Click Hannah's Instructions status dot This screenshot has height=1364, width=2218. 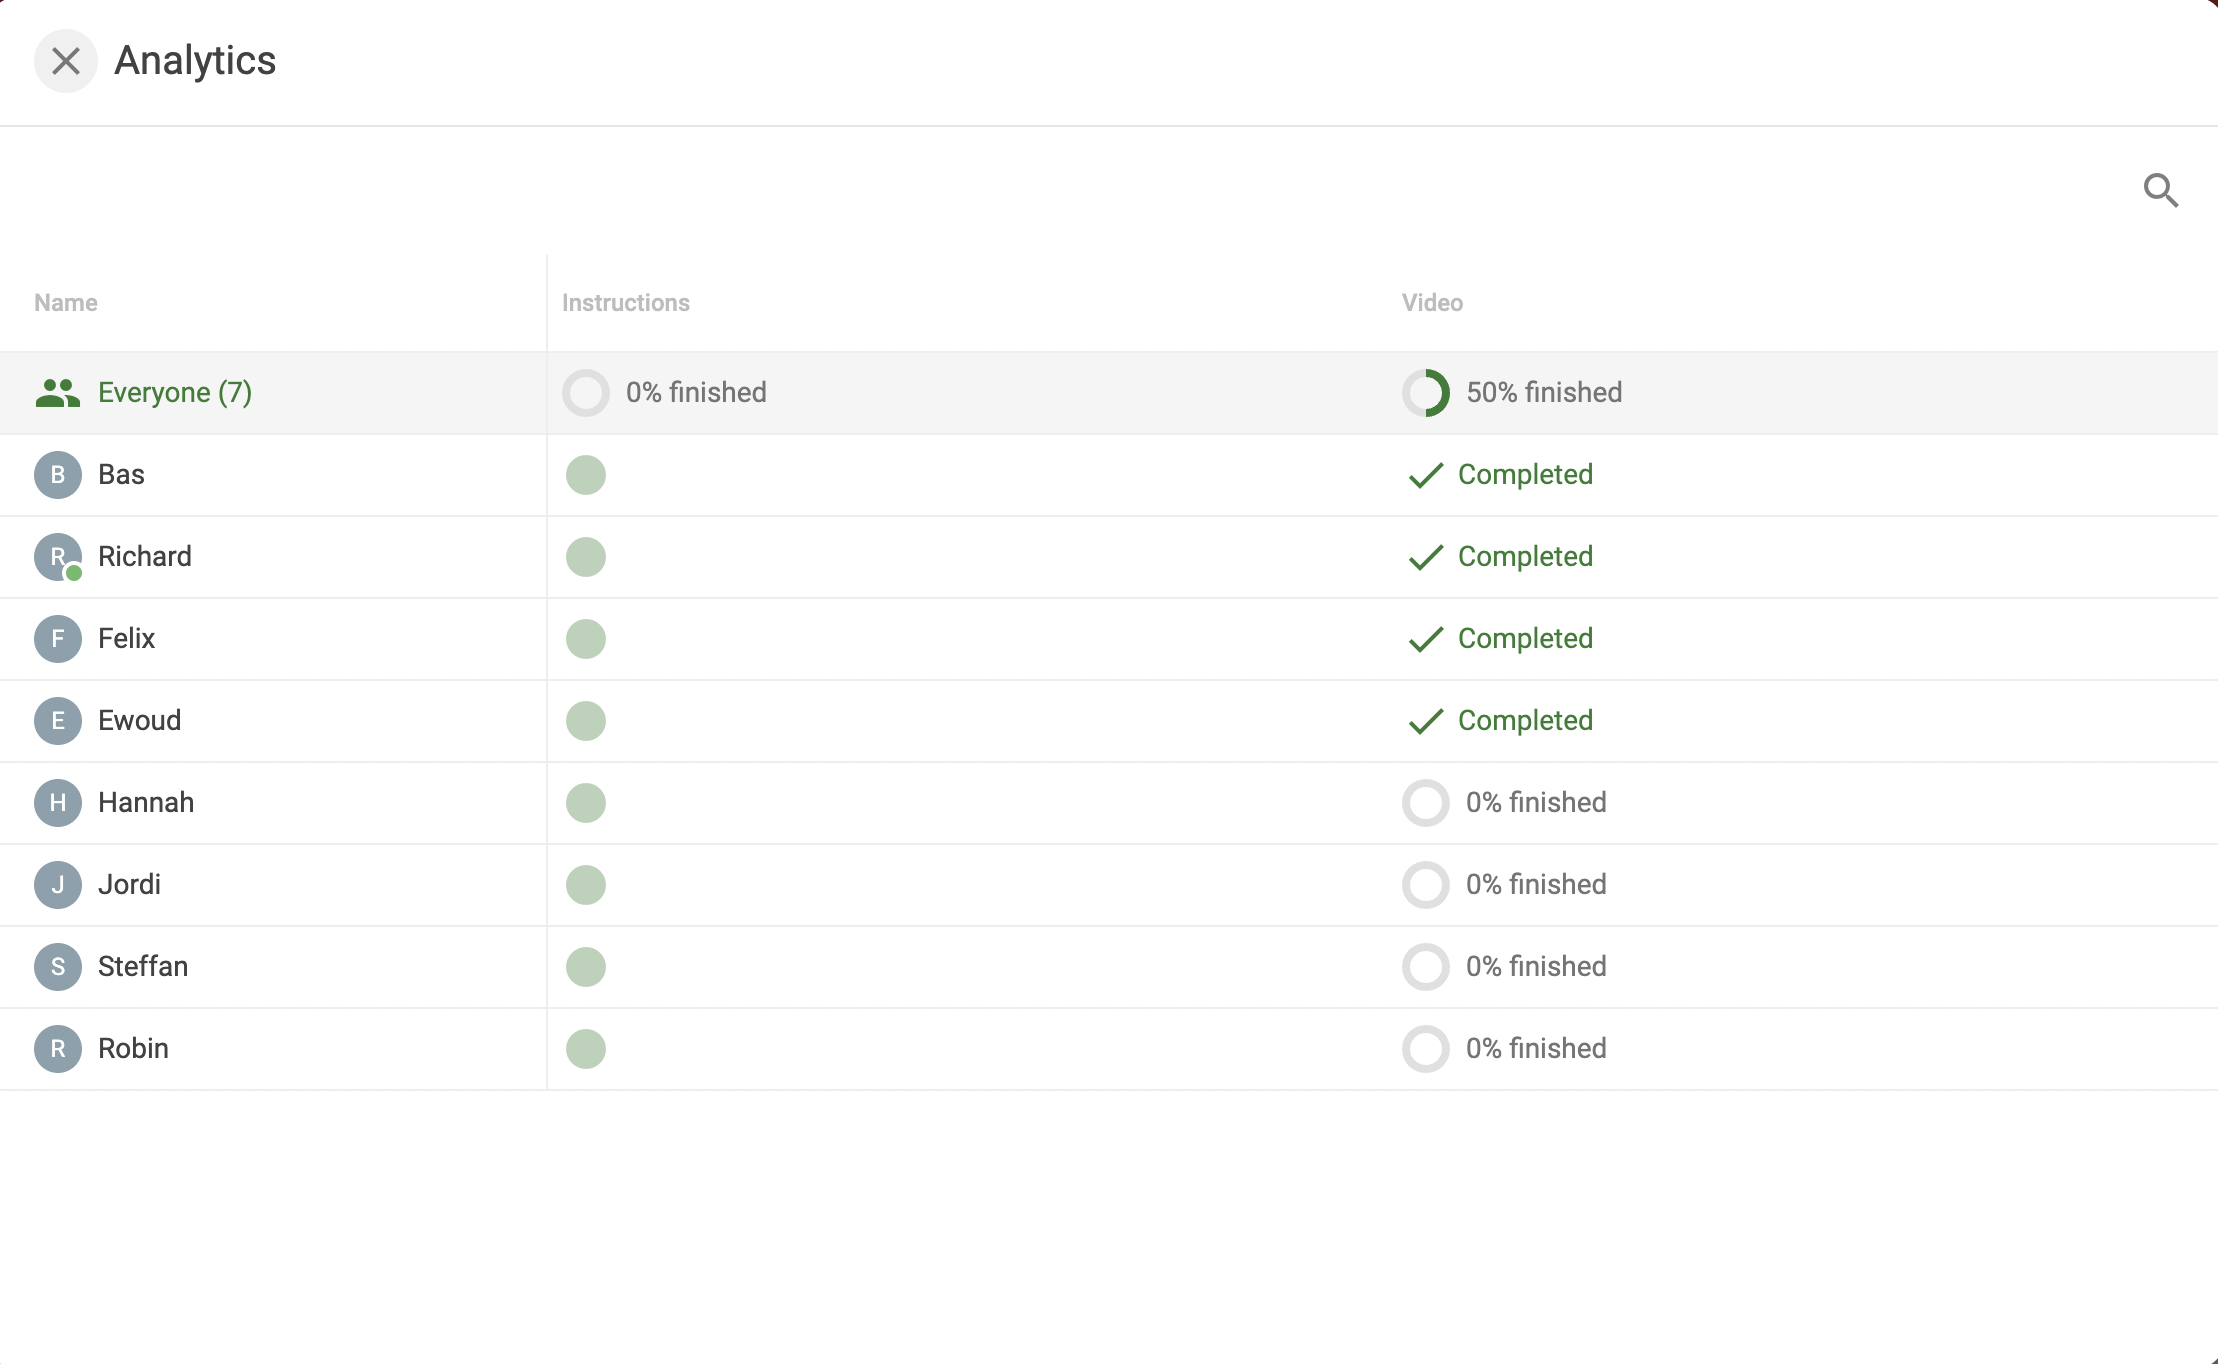[x=586, y=803]
